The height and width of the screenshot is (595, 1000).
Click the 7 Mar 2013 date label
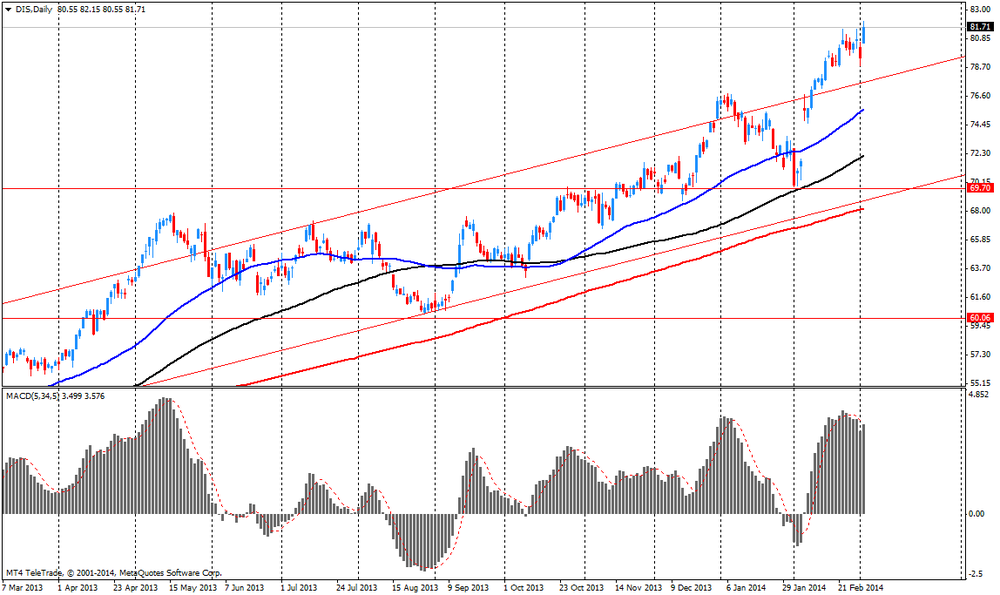pos(23,587)
